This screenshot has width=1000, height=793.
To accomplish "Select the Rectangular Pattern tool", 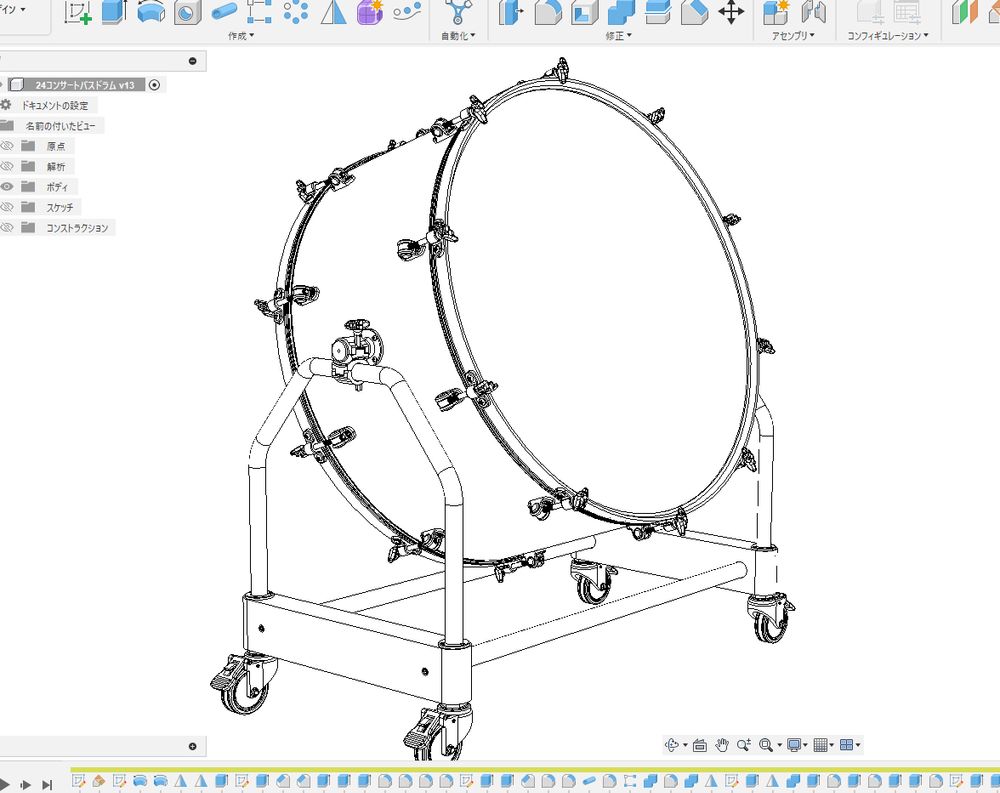I will coord(260,11).
